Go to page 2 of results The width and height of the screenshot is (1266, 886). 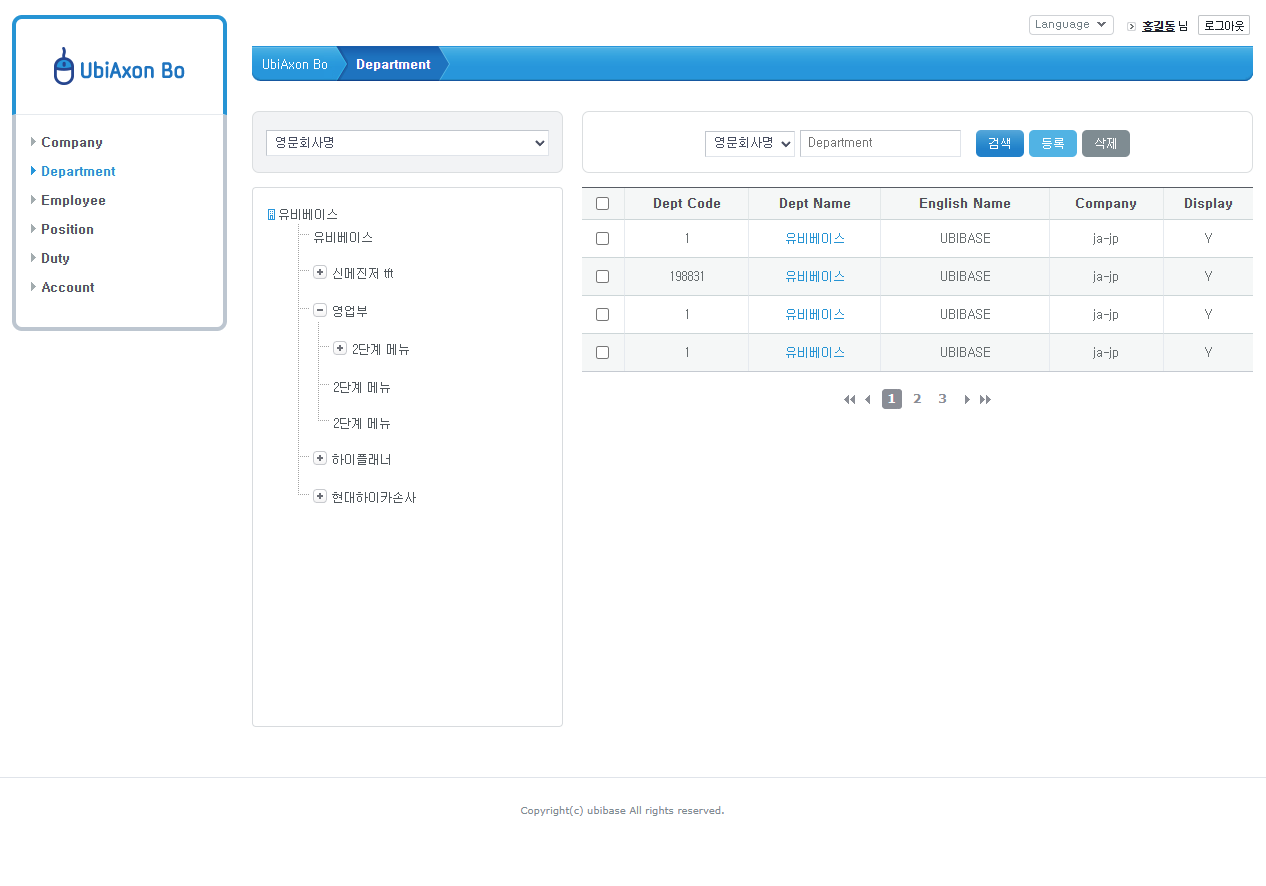pyautogui.click(x=917, y=400)
